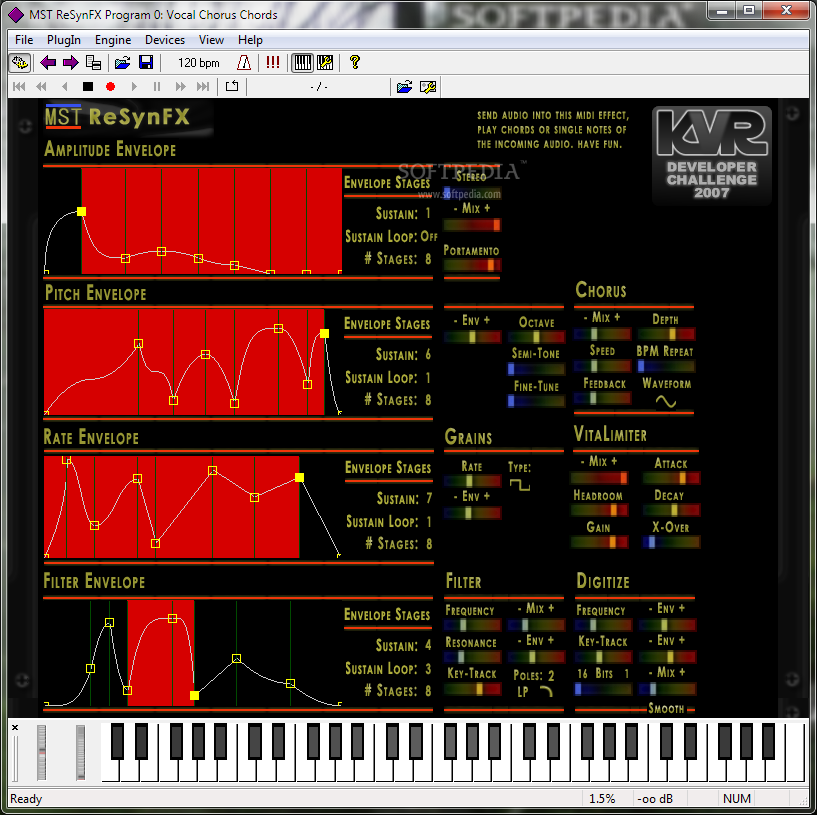Click the fast forward transport button

[x=180, y=87]
